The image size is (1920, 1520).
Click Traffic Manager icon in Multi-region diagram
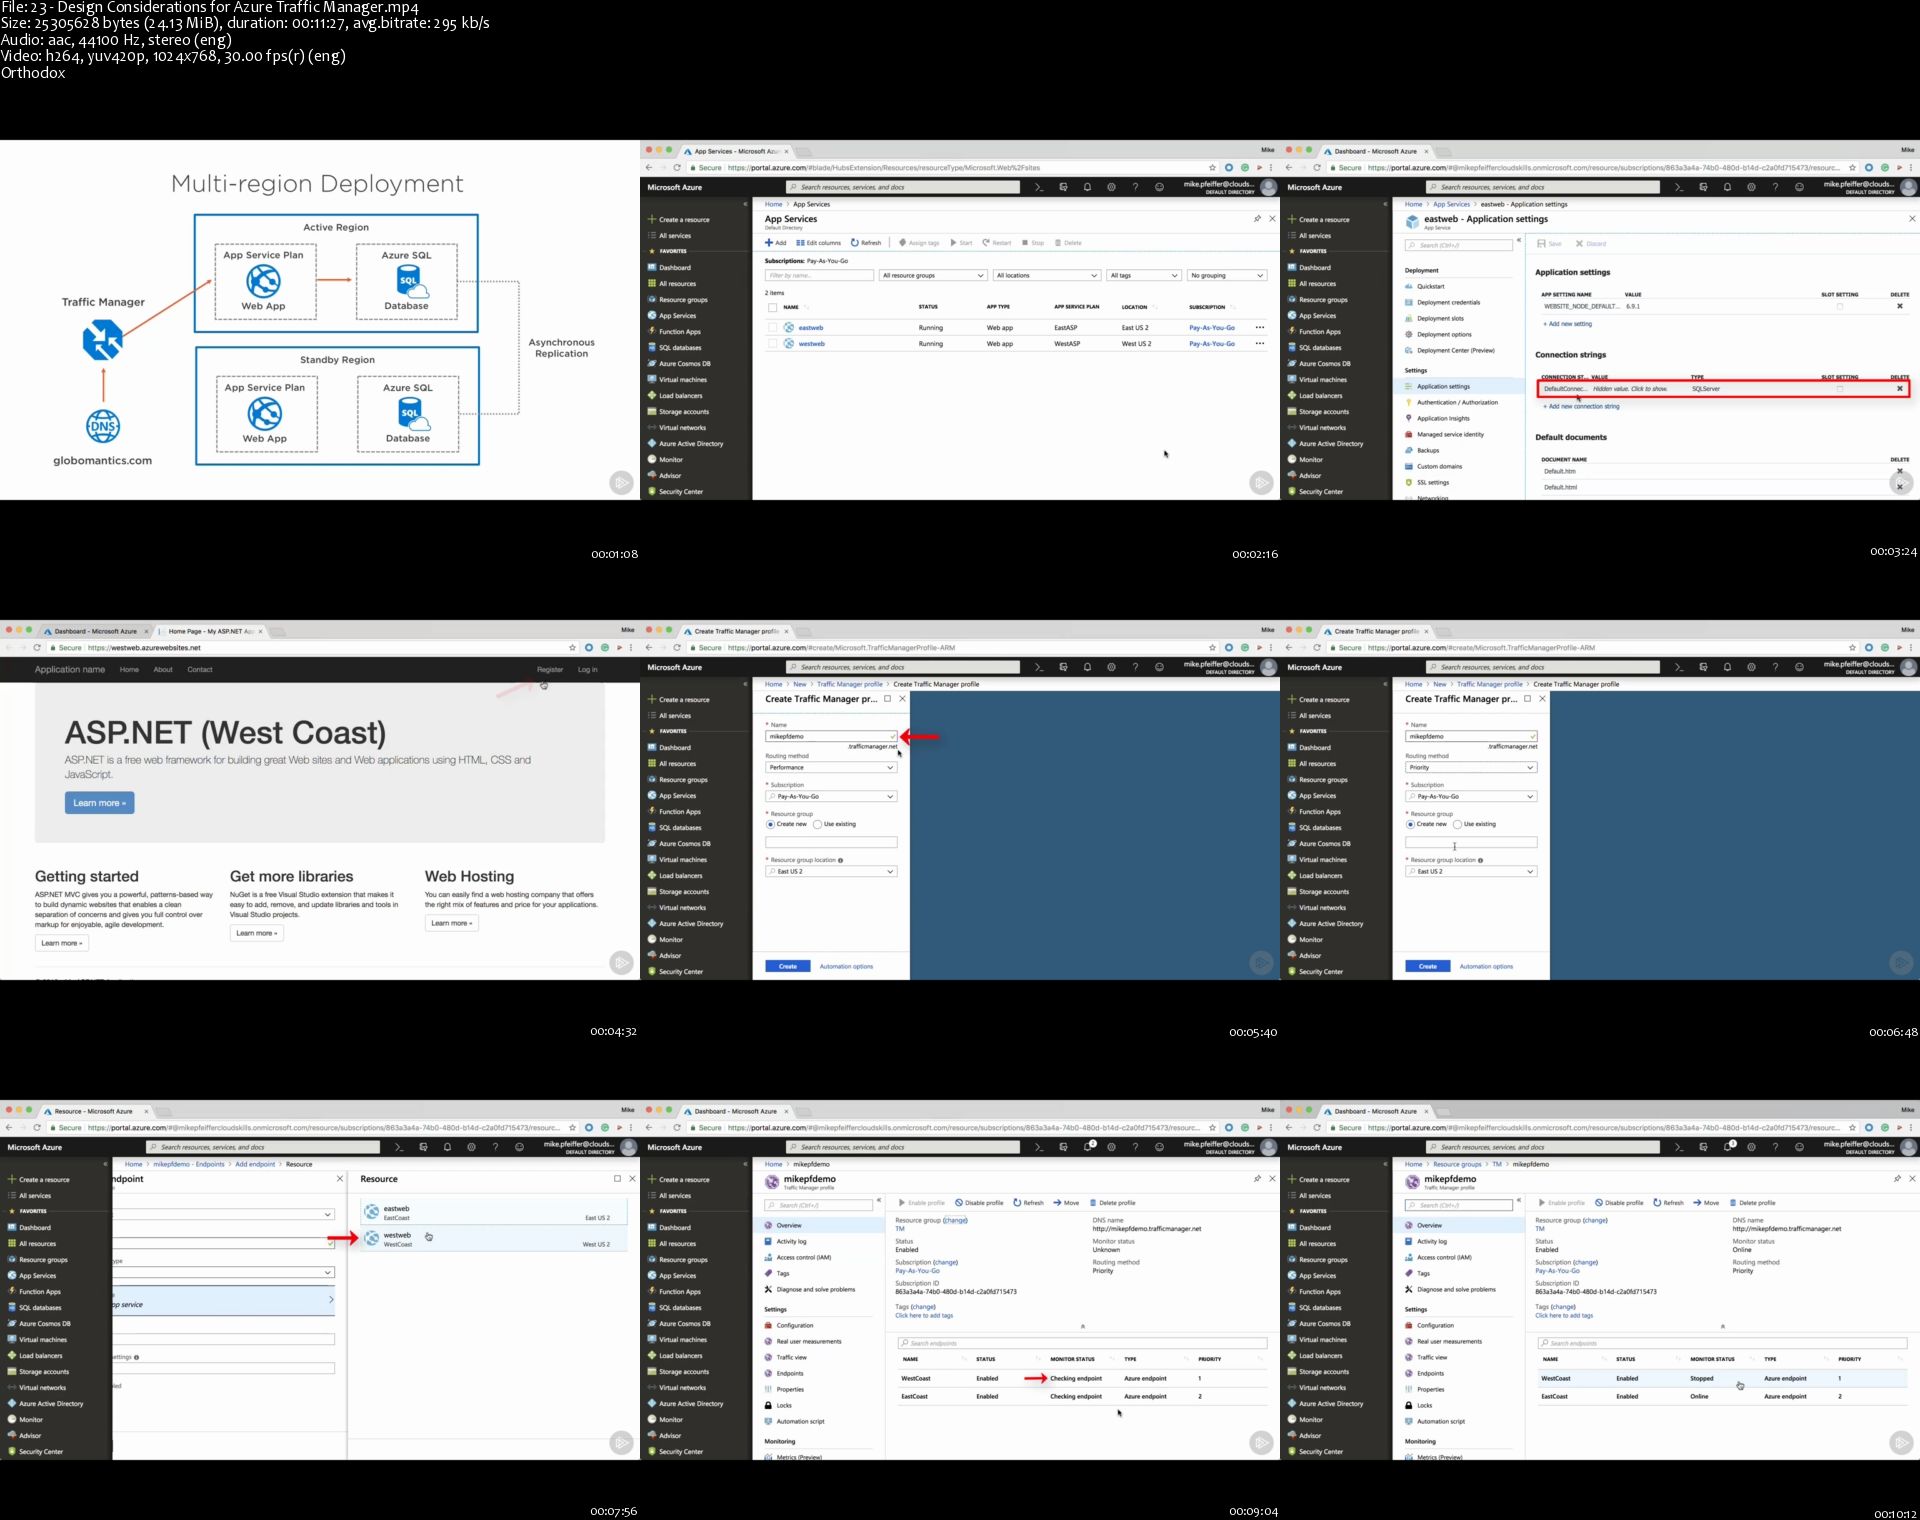[x=102, y=340]
